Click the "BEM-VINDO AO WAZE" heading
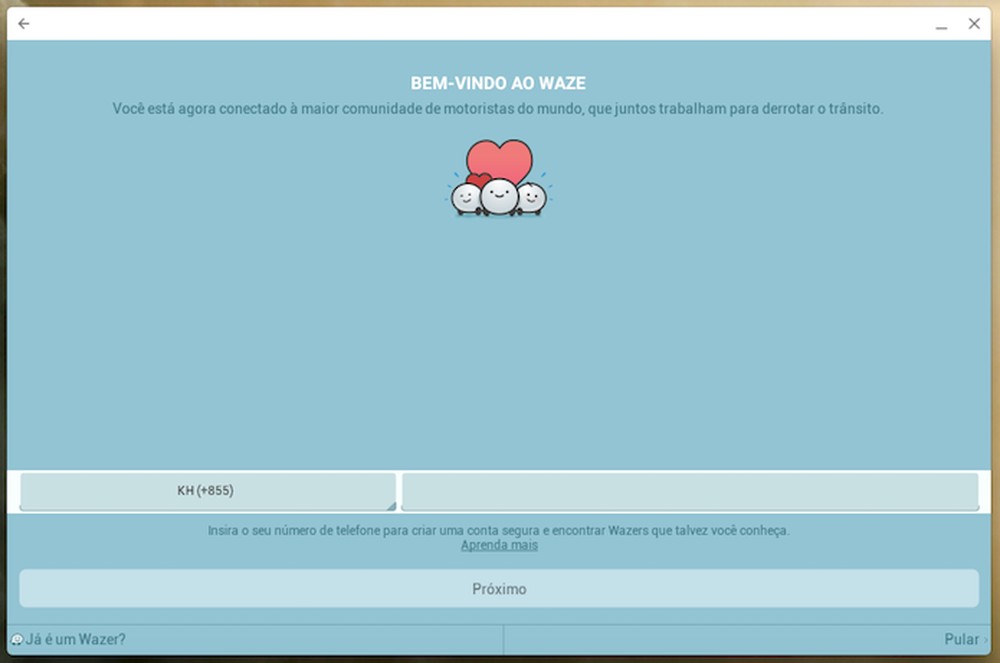1000x663 pixels. click(x=499, y=83)
